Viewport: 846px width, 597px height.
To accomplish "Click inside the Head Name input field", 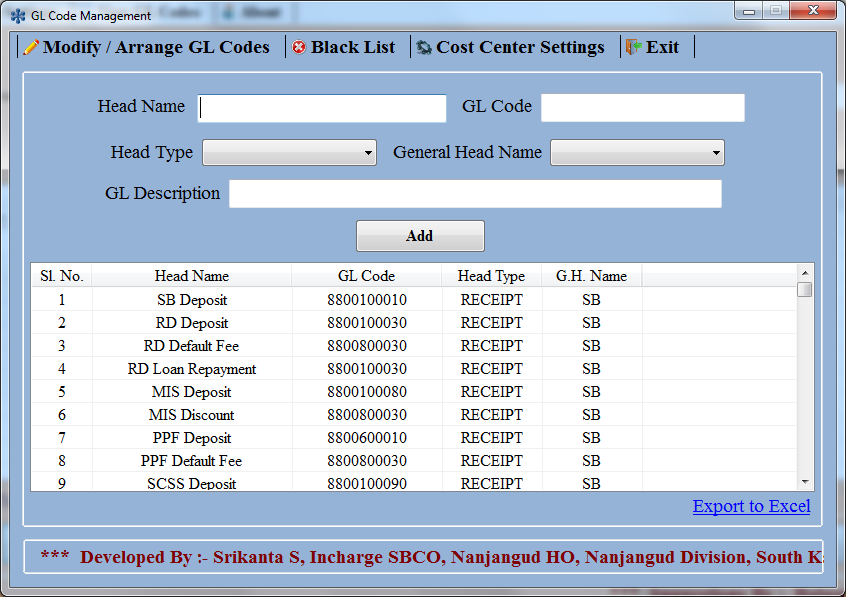I will [322, 107].
